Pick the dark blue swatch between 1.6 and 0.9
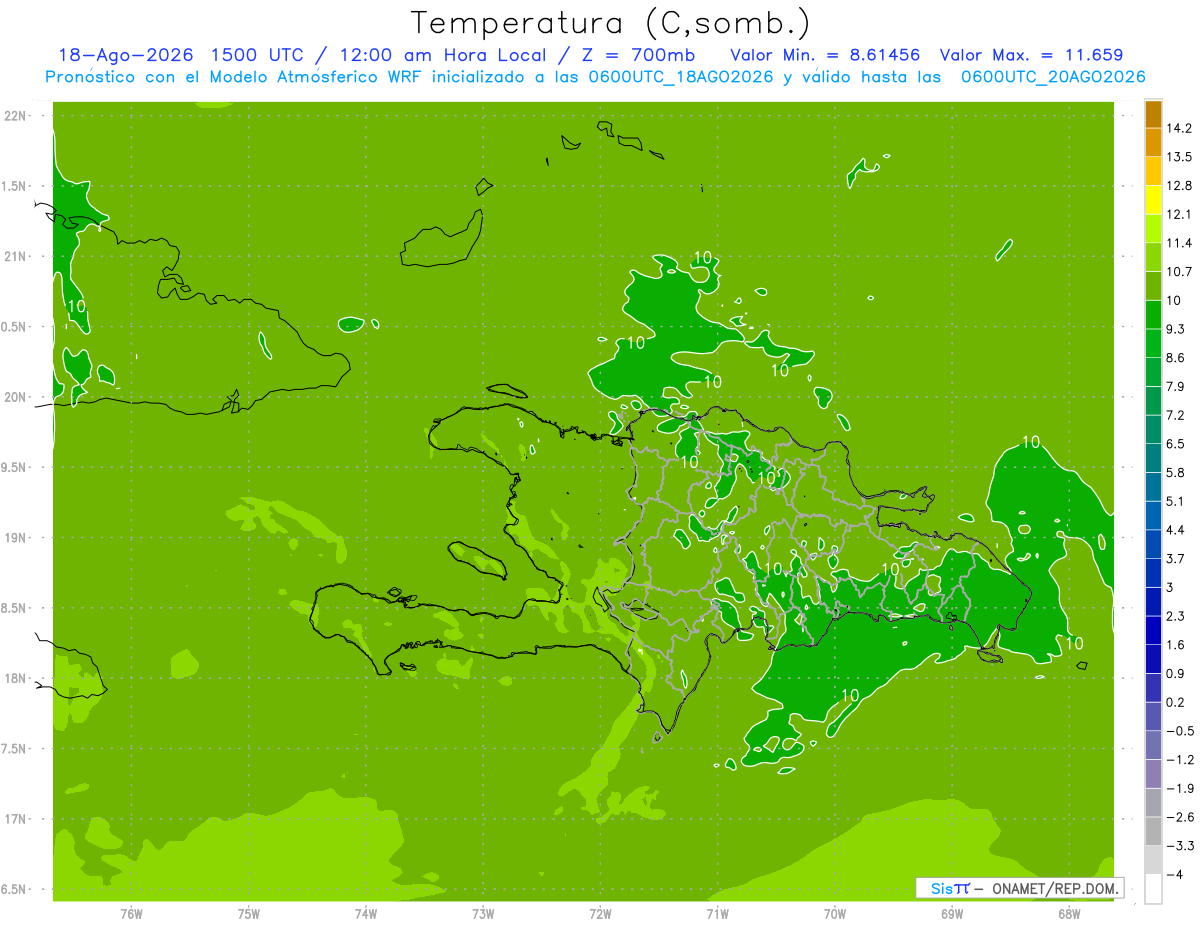1200x927 pixels. point(1153,659)
